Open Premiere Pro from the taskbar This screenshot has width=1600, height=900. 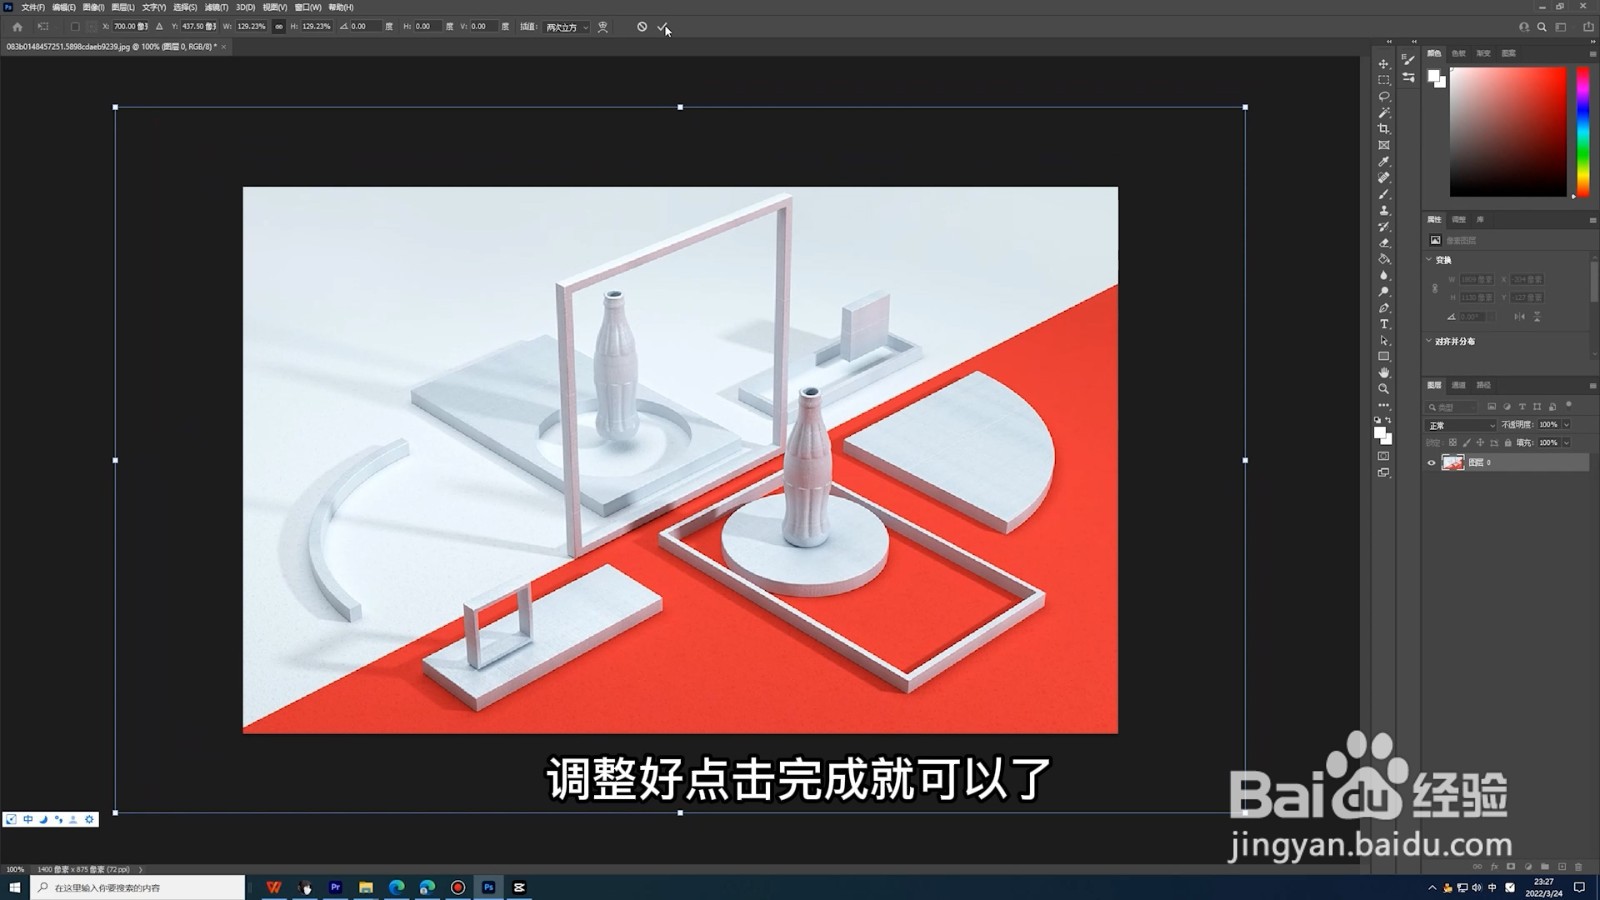pos(335,887)
